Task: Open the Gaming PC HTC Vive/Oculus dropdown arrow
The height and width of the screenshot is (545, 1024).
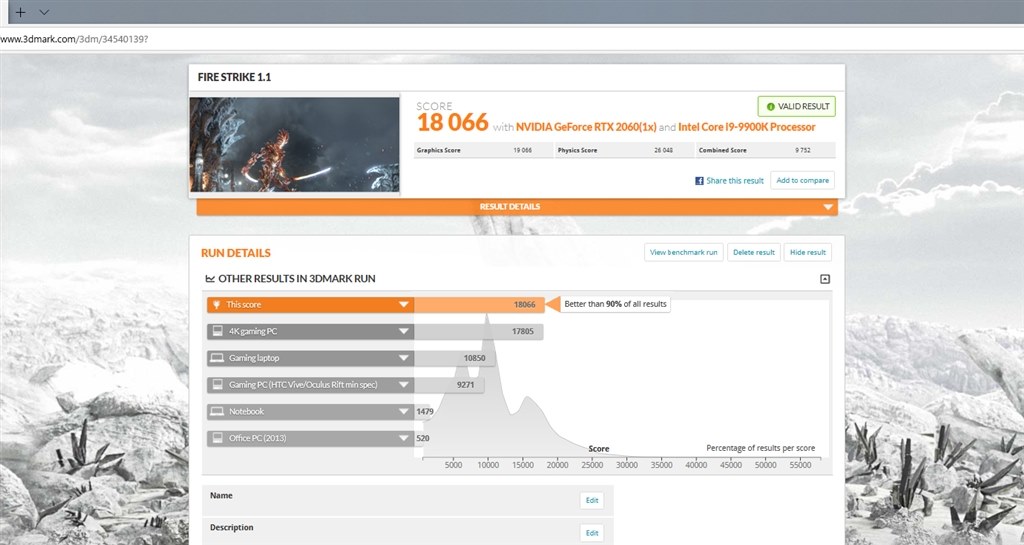Action: click(x=404, y=385)
